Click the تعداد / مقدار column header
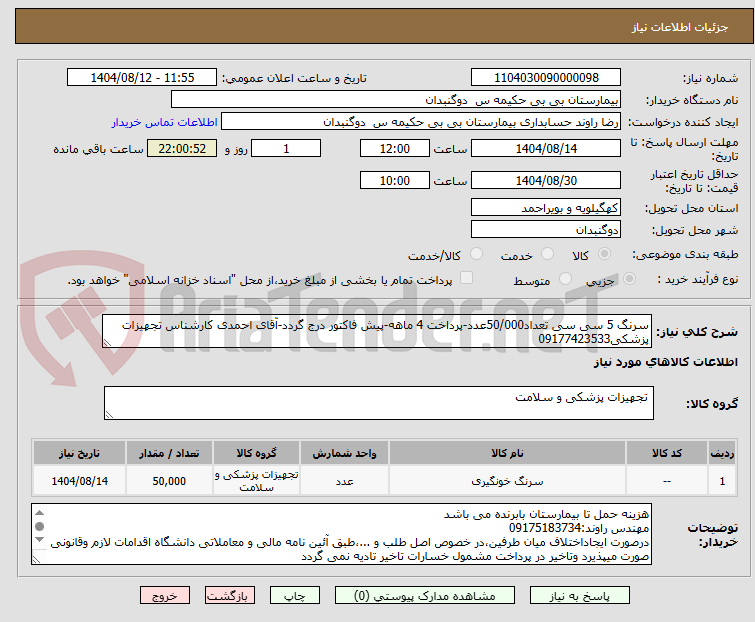 tap(169, 453)
